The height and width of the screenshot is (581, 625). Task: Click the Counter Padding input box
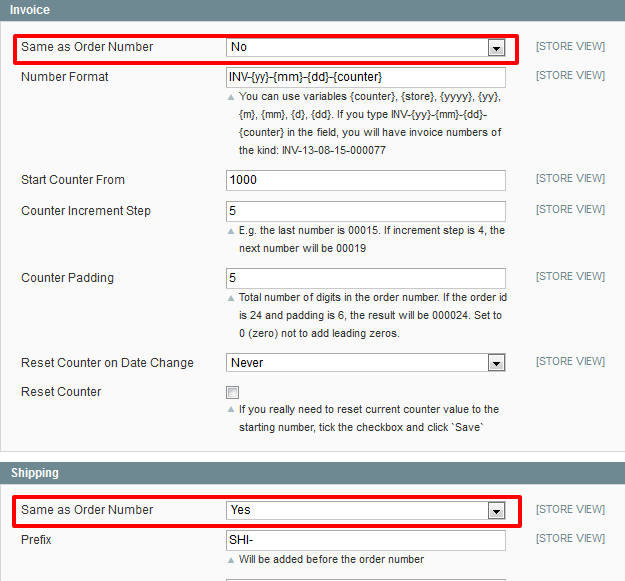click(x=366, y=277)
